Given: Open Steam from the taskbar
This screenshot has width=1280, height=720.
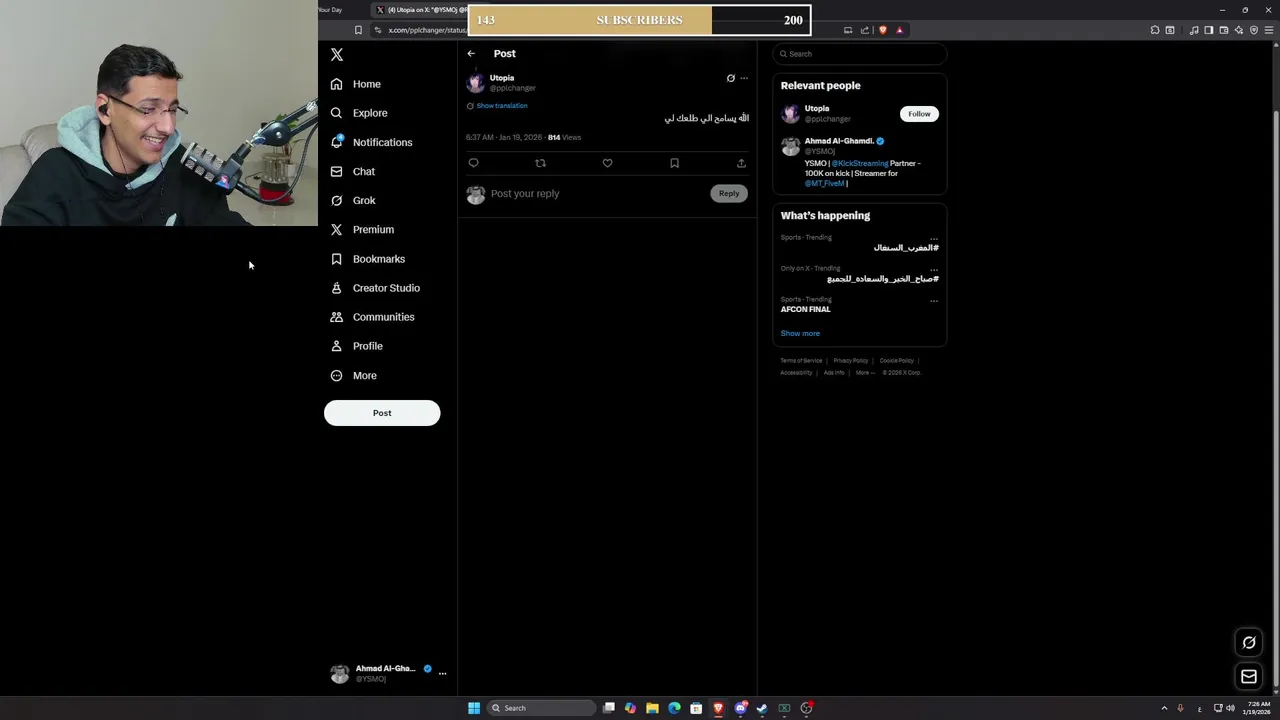Looking at the screenshot, I should 762,708.
